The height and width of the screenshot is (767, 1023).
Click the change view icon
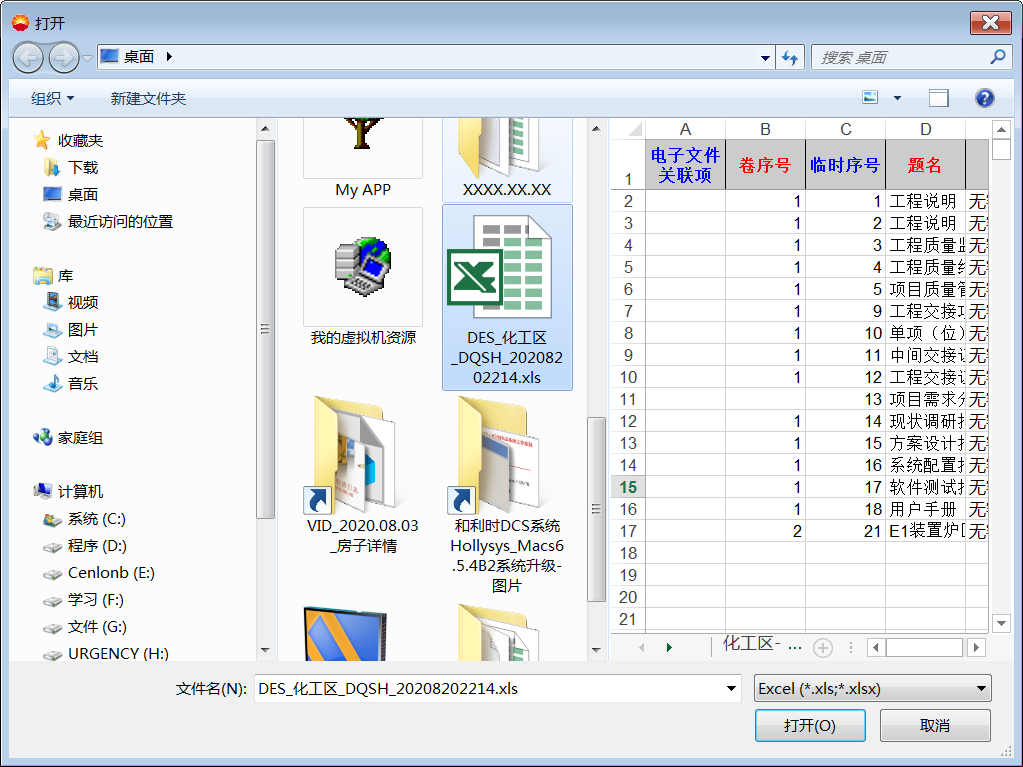click(x=868, y=98)
